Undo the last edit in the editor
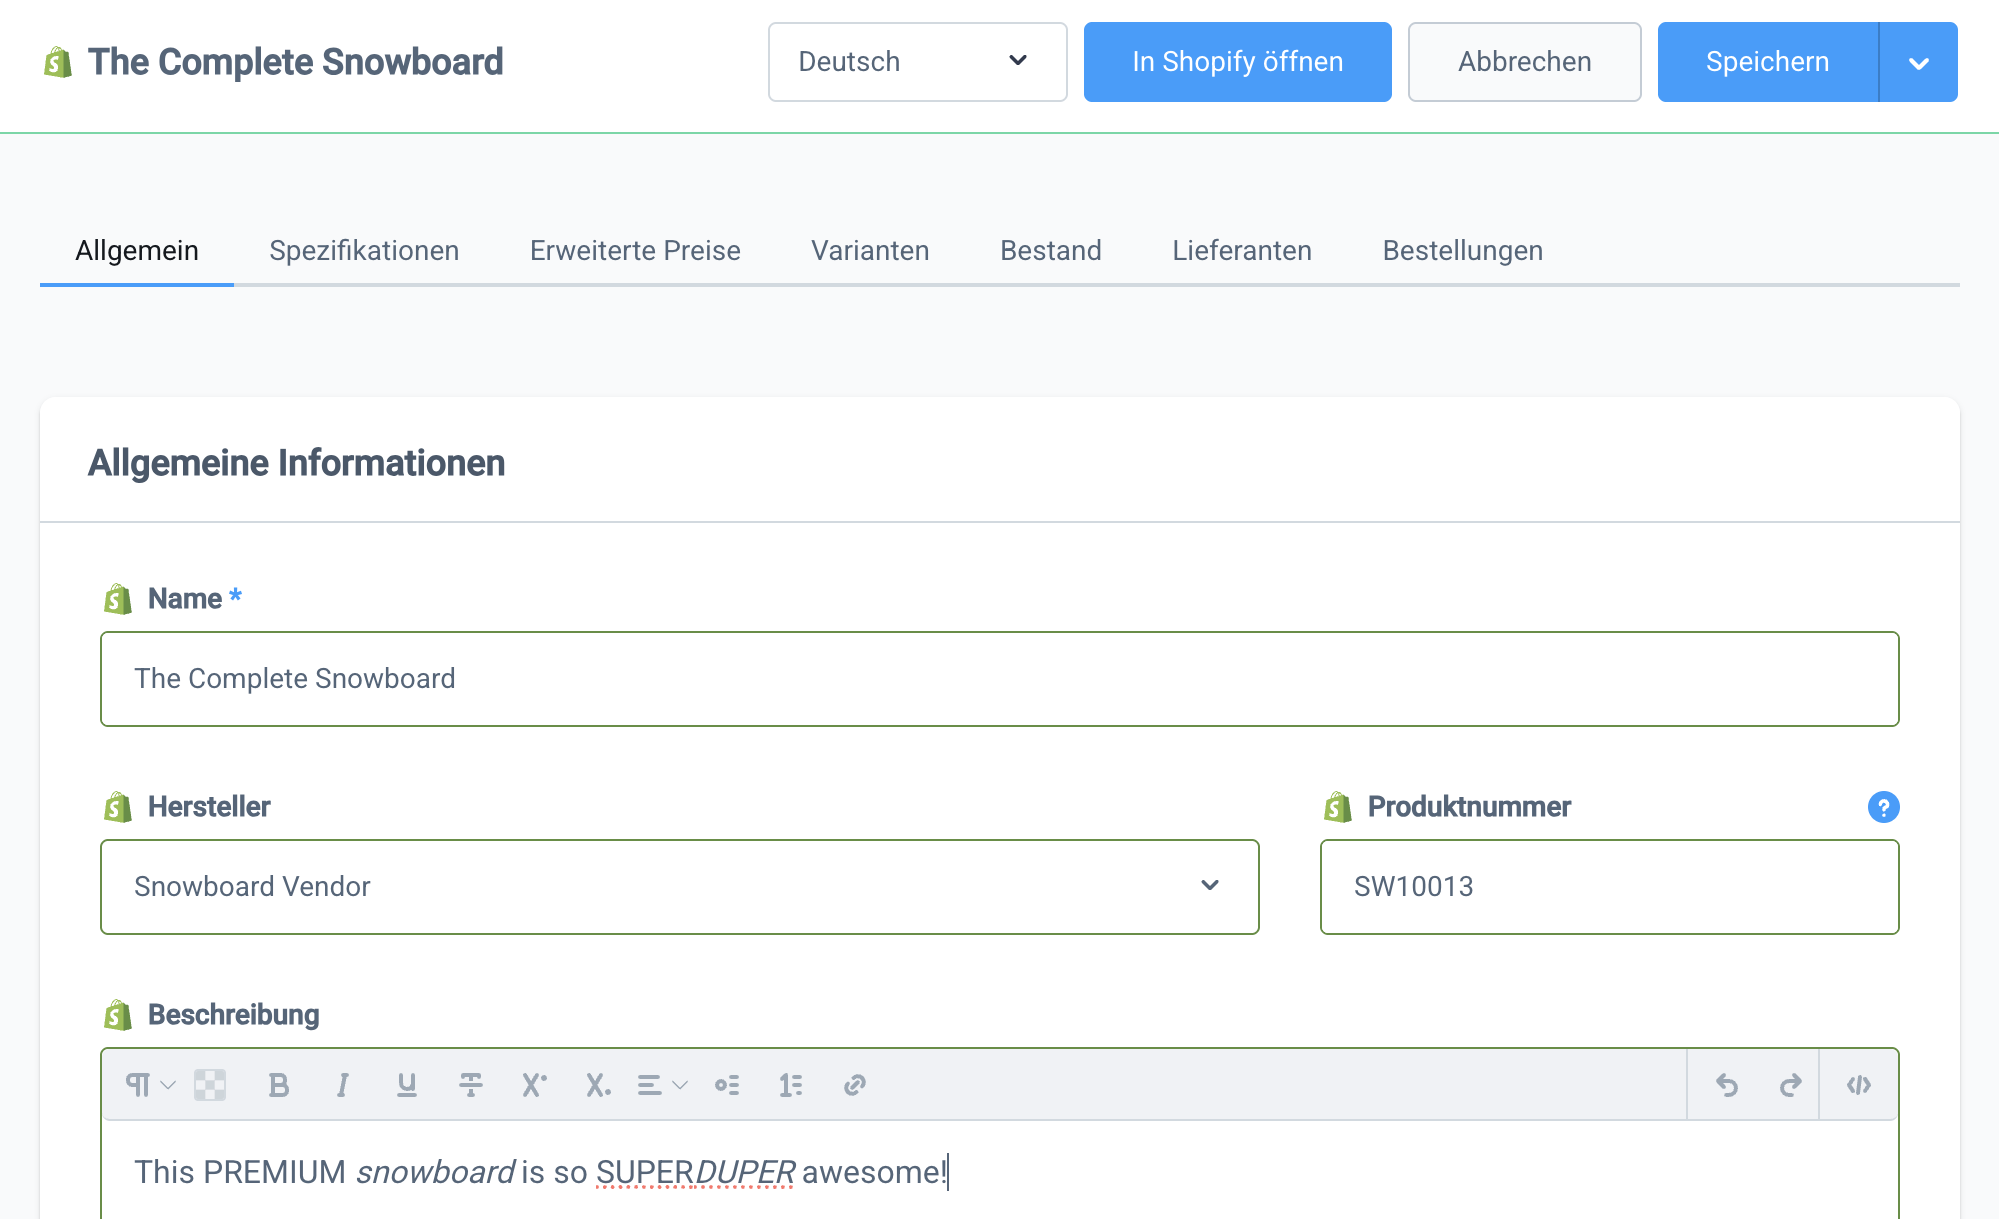 [1727, 1085]
